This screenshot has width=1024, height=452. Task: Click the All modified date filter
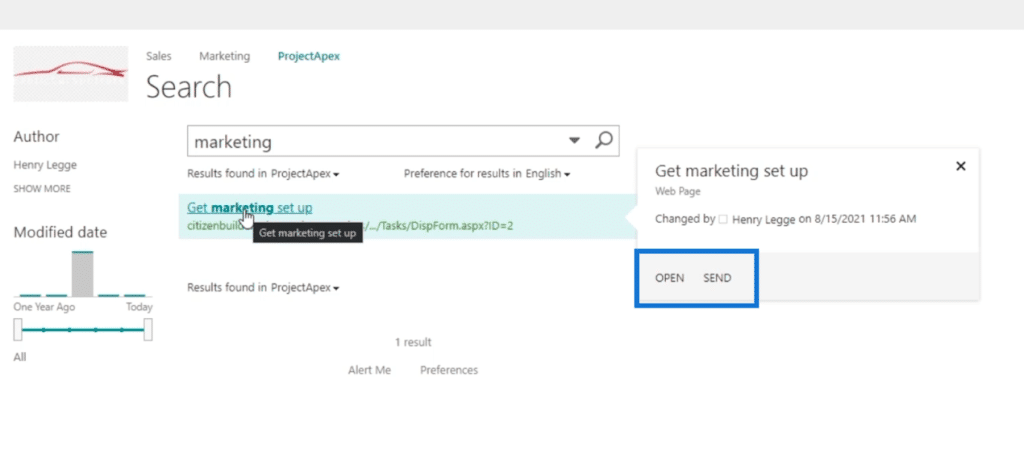pos(20,357)
